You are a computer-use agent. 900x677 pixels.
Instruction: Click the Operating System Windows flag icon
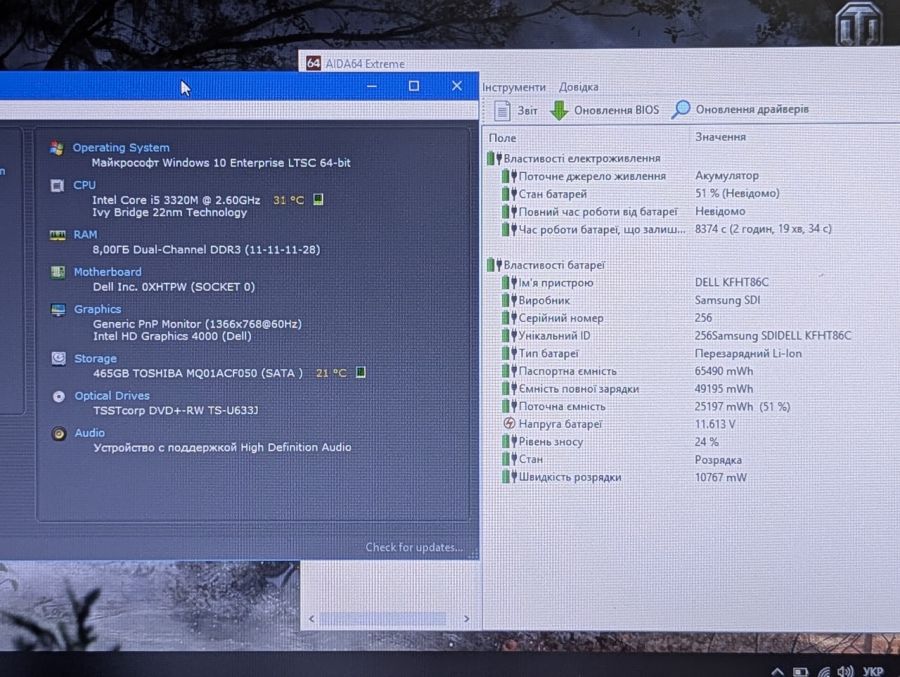click(x=57, y=148)
